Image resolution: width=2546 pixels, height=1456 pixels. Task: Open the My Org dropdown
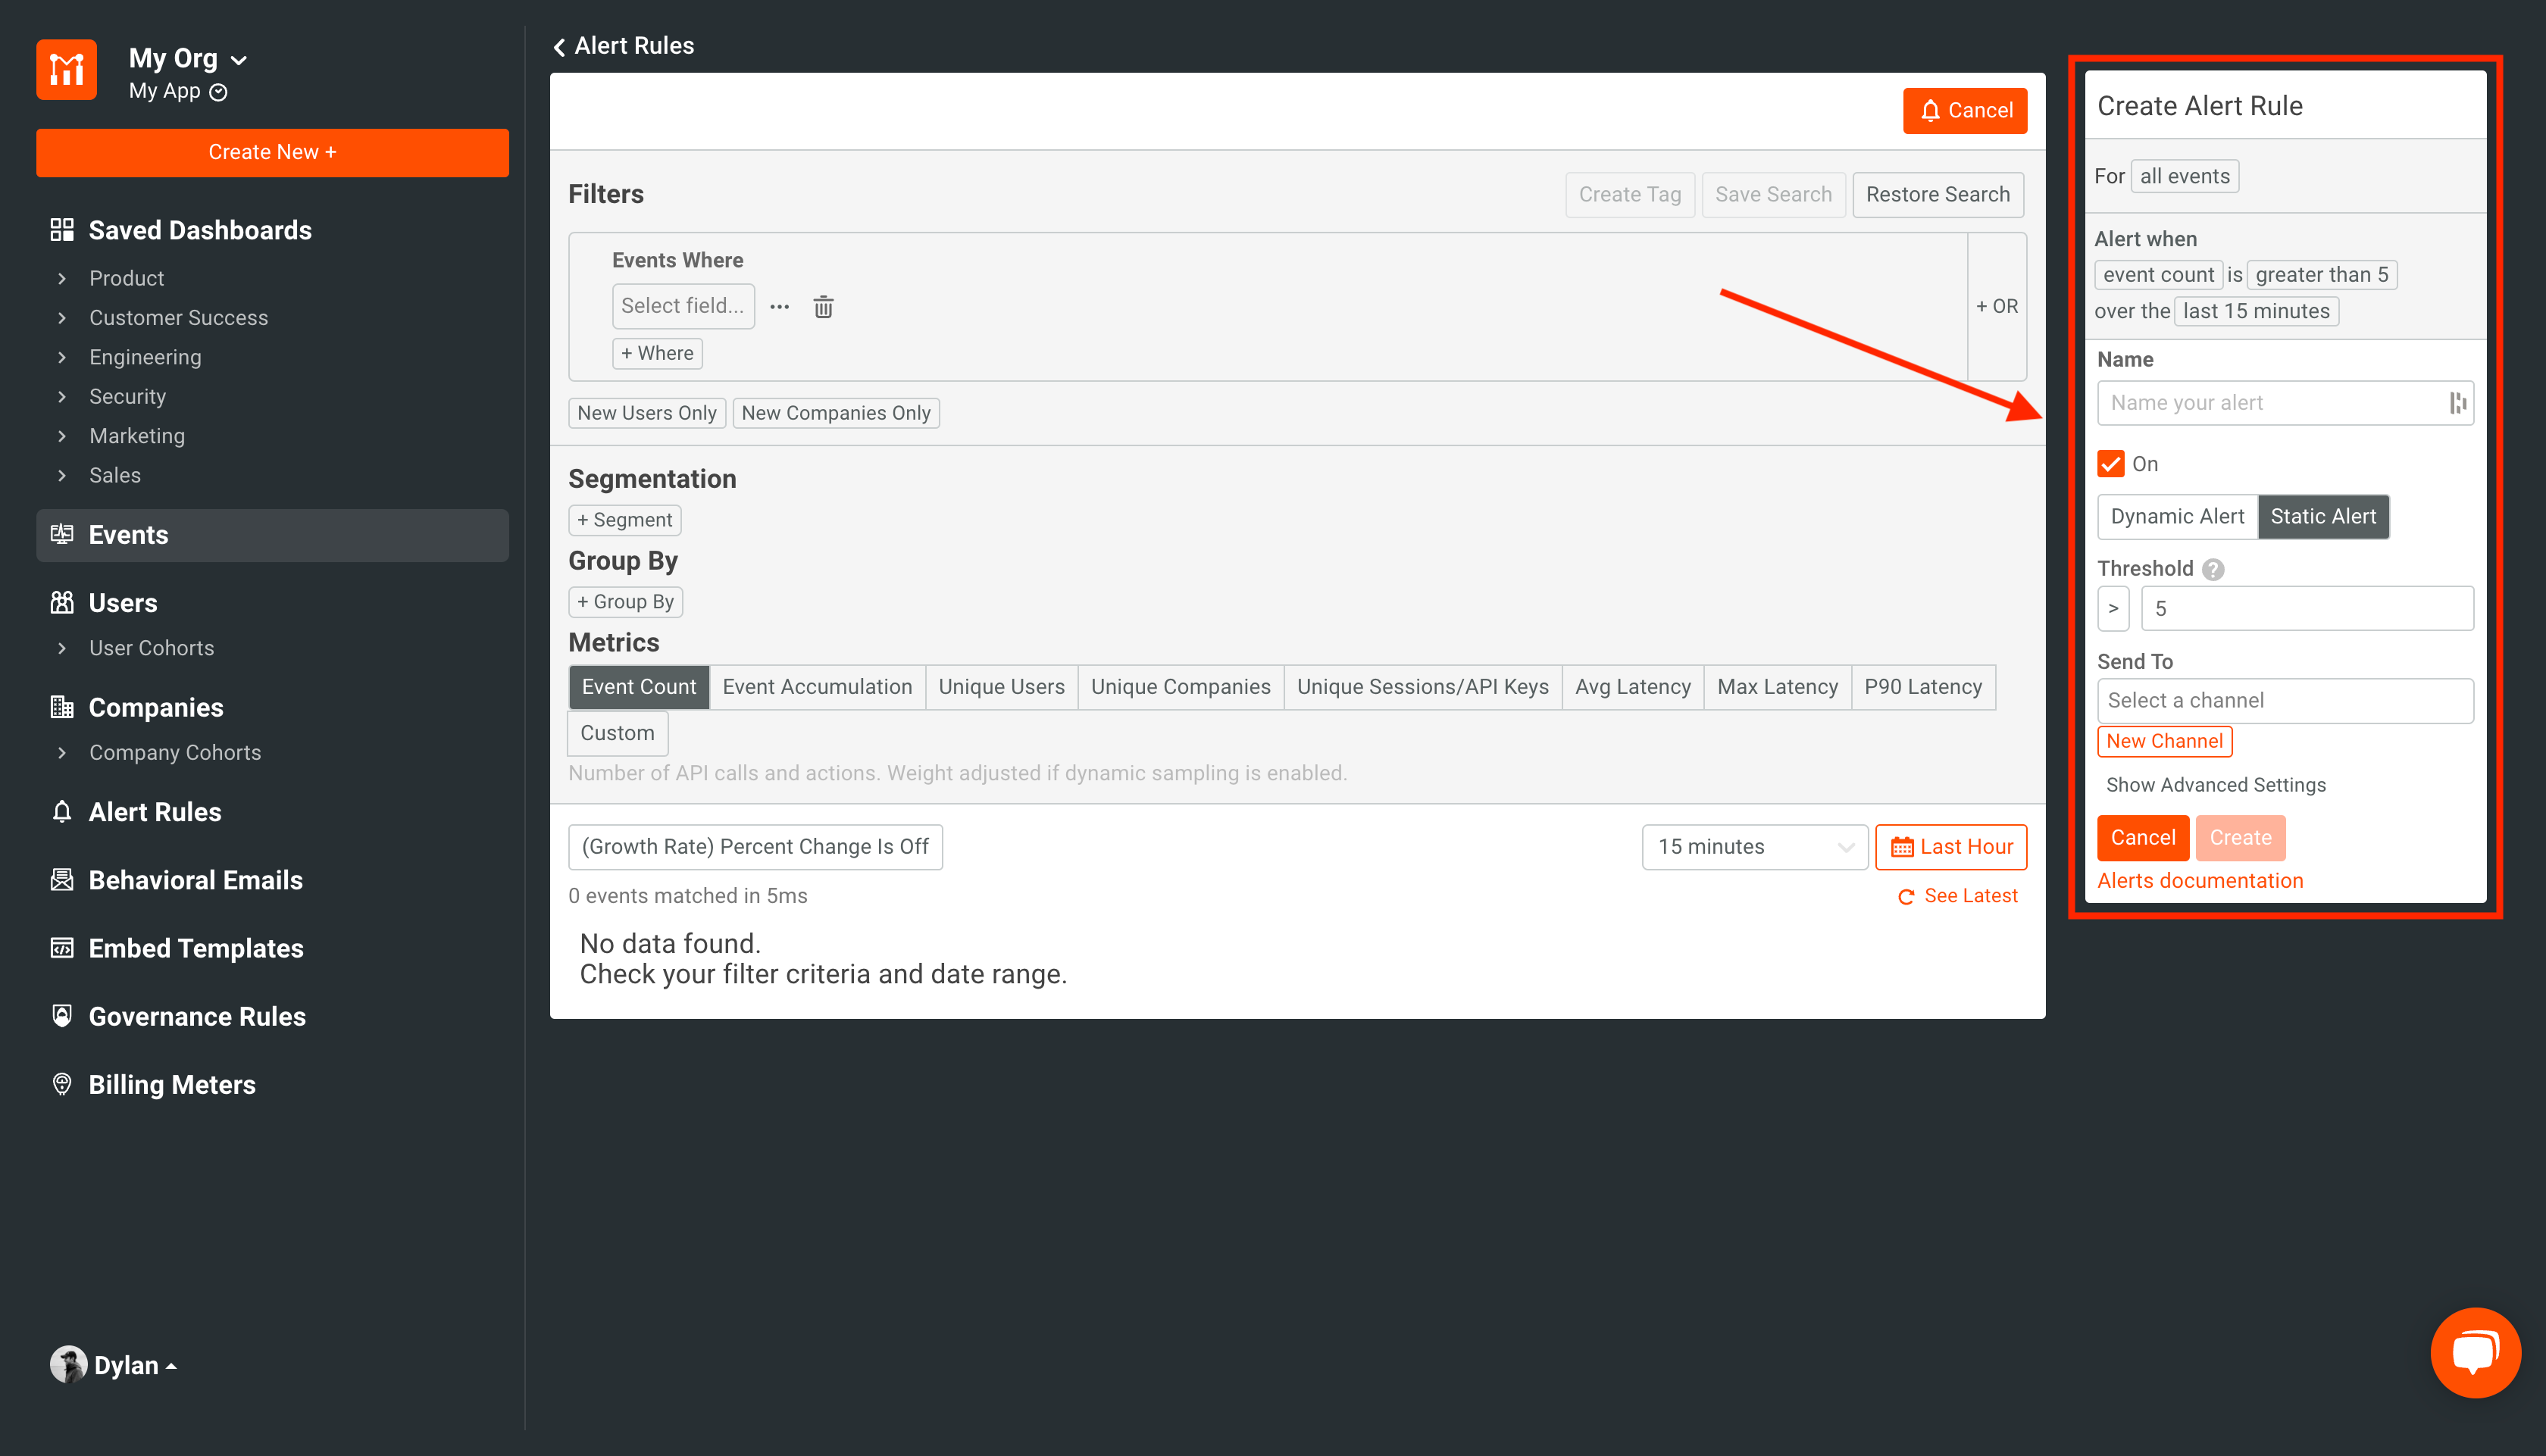tap(188, 58)
